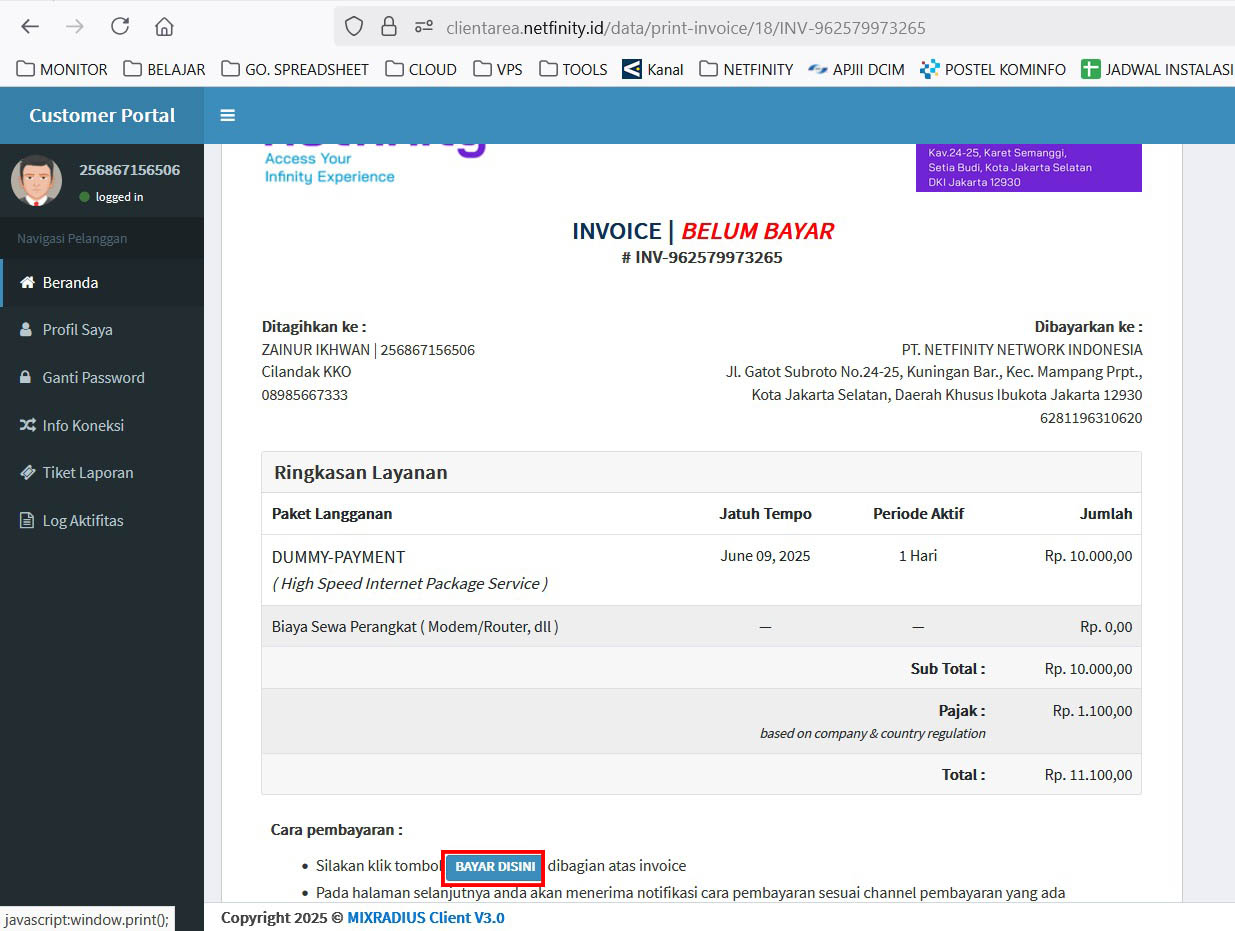Open Beranda in the sidebar
Viewport: 1235px width, 931px height.
70,283
